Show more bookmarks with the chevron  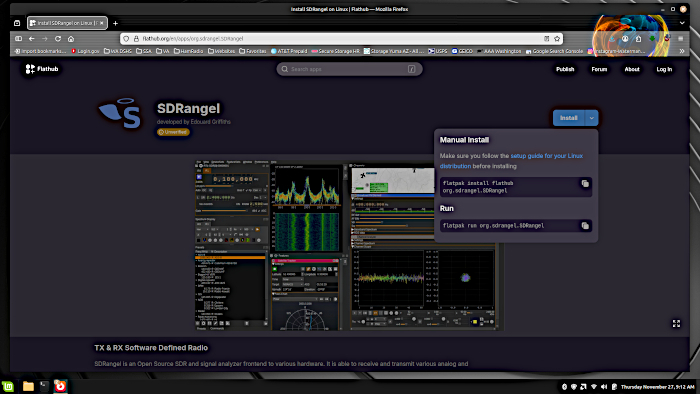click(682, 51)
